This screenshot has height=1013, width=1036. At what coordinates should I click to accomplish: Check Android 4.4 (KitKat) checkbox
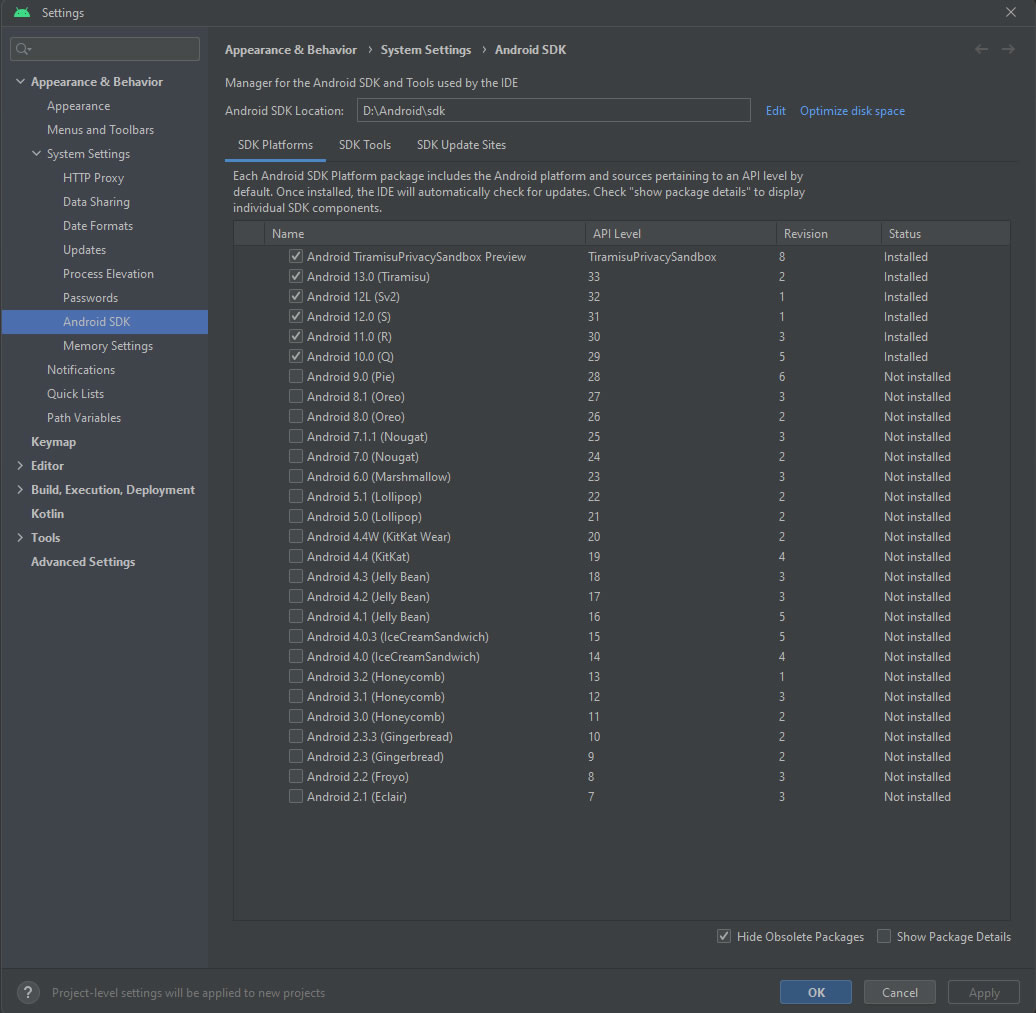point(296,556)
